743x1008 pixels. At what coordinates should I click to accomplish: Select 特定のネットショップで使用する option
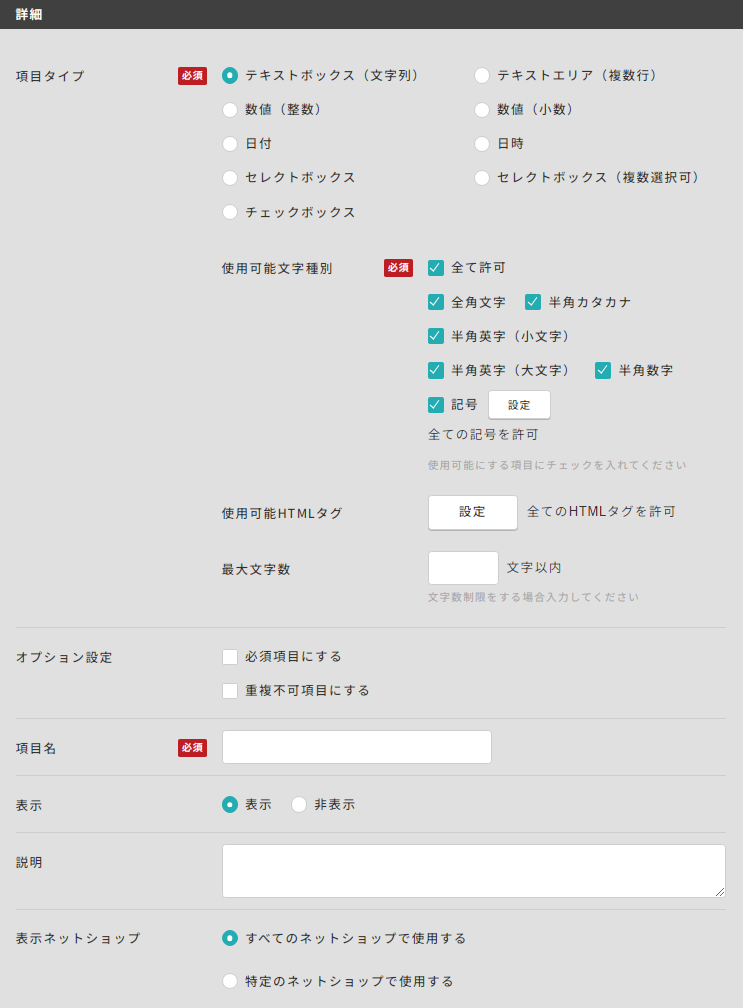(230, 981)
